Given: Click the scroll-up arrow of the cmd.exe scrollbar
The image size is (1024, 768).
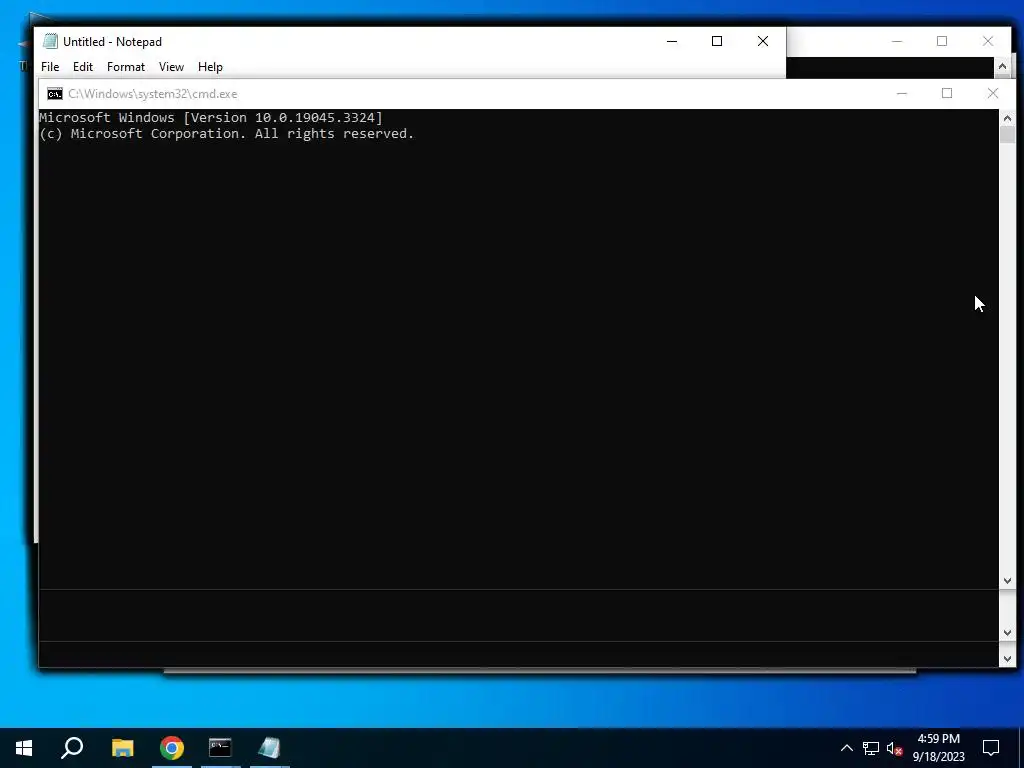Looking at the screenshot, I should pos(1007,118).
